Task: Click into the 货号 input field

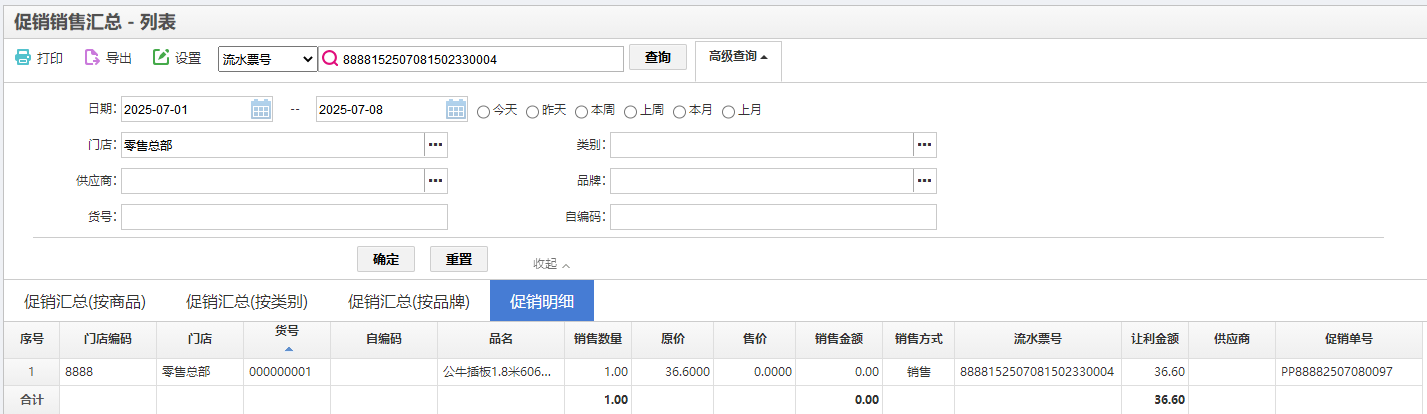Action: (284, 217)
